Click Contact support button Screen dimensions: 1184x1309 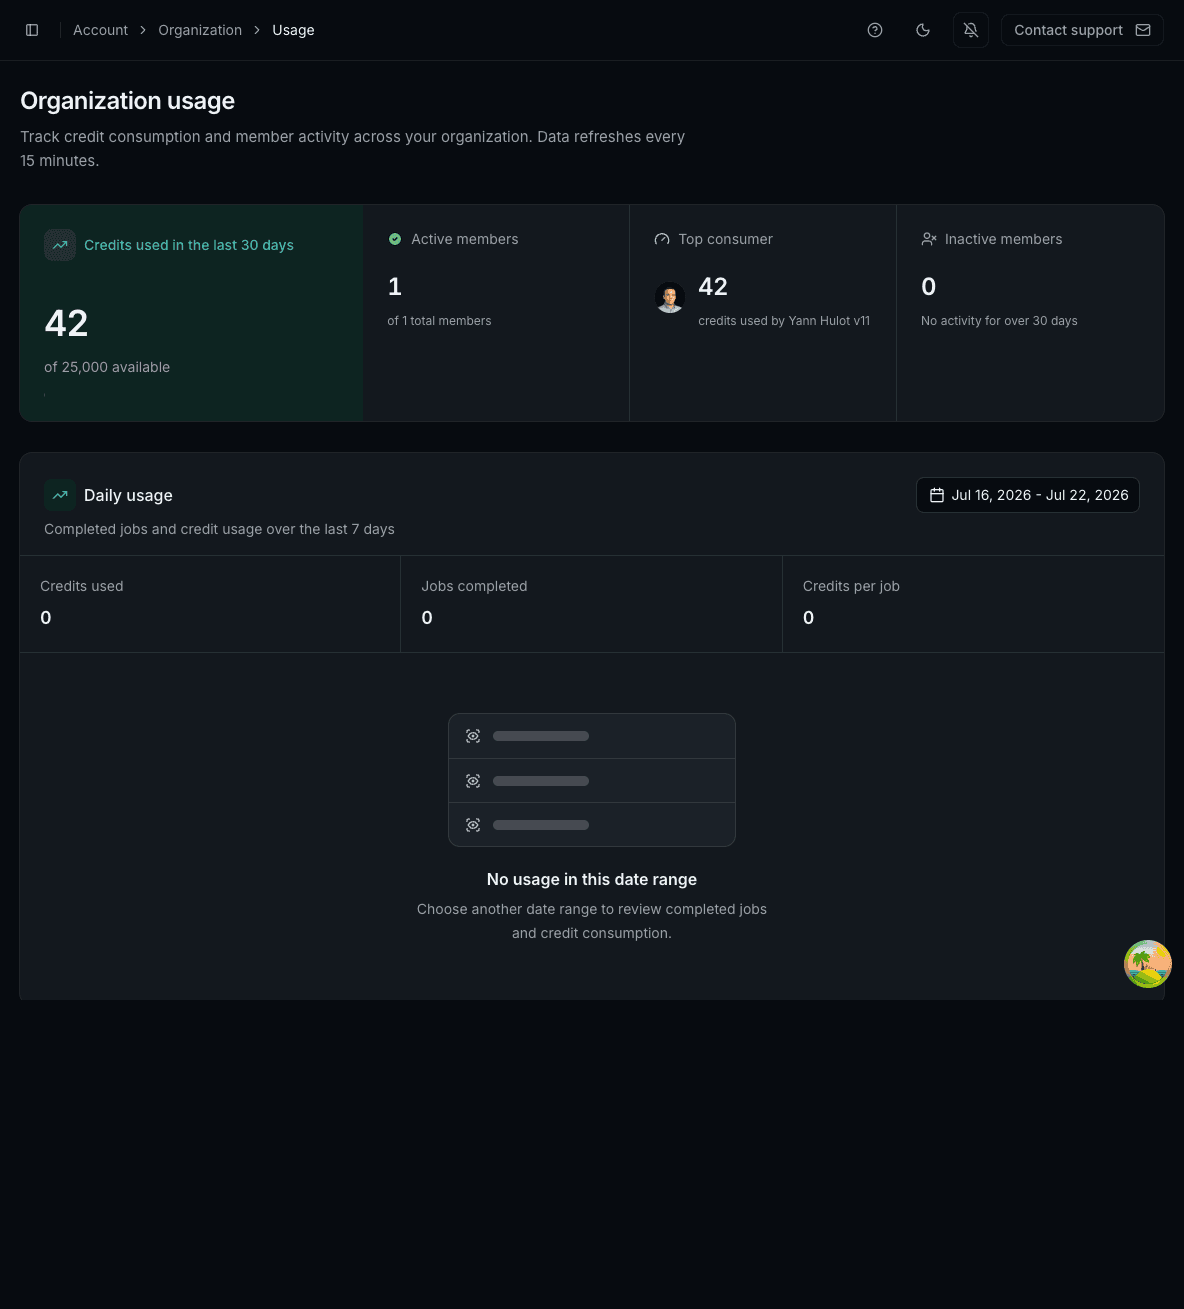(1082, 30)
